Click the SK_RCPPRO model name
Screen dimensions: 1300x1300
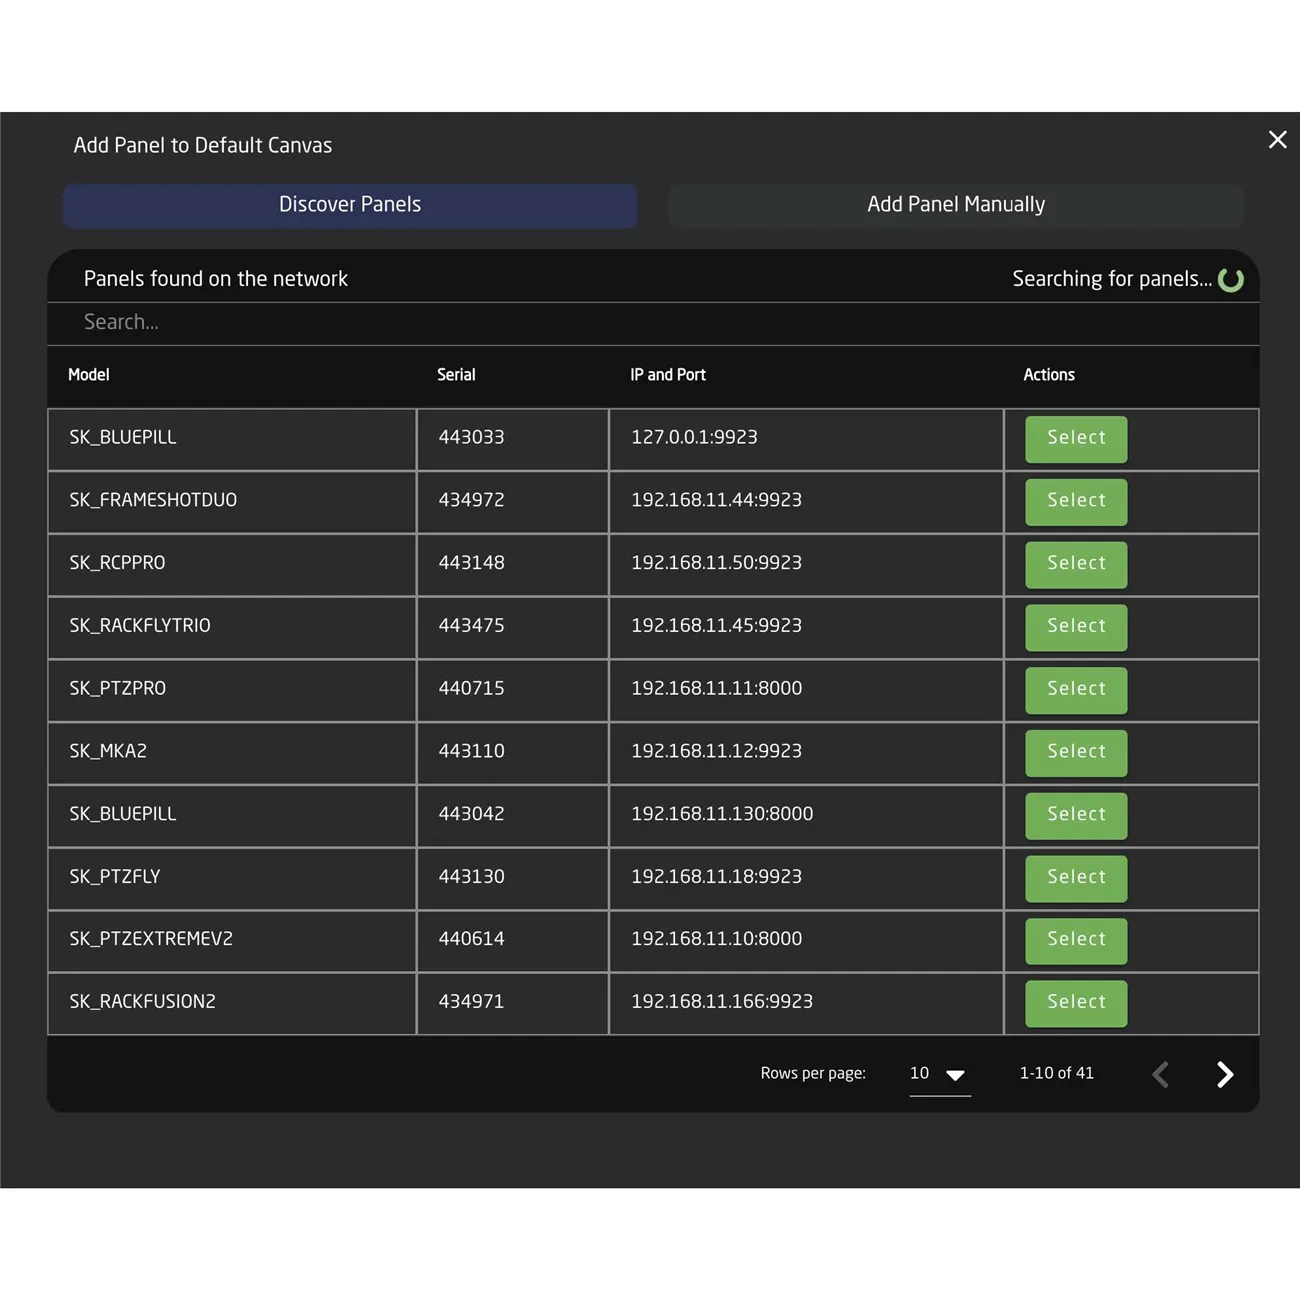point(117,563)
